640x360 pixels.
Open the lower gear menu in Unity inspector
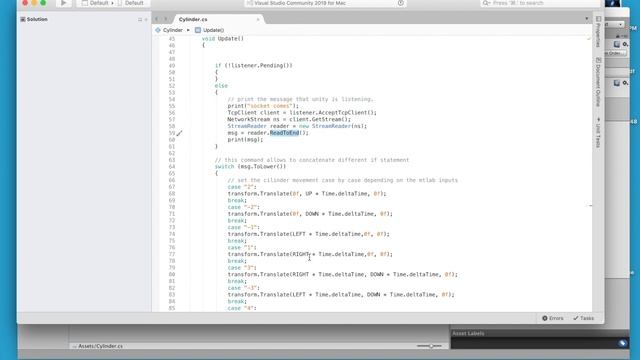625,83
